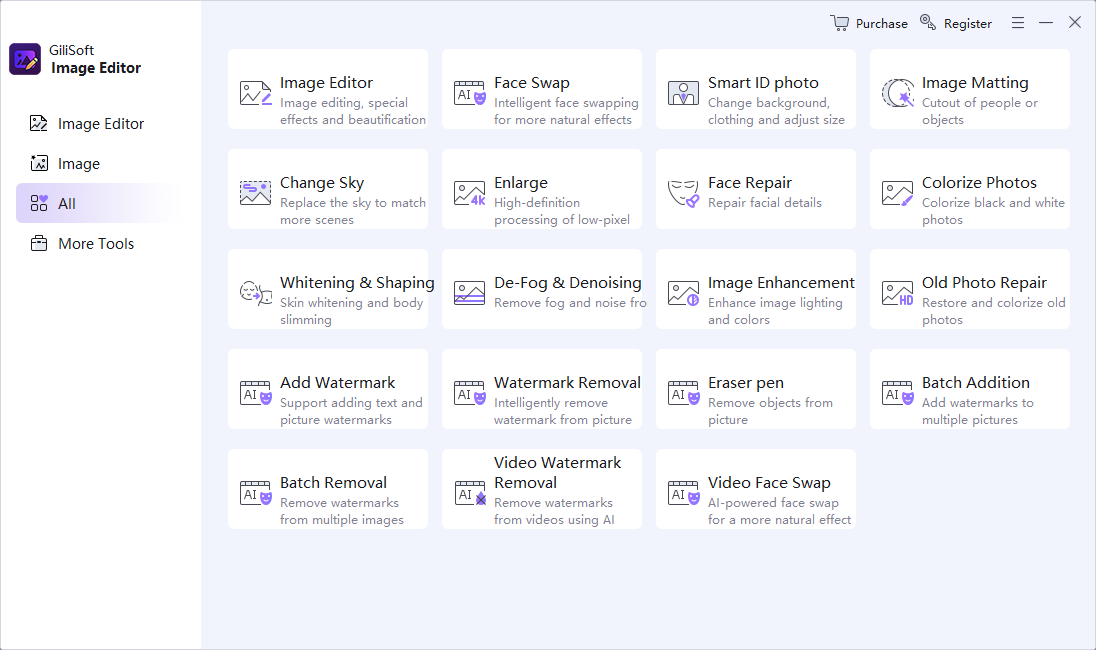Click the Image Enhancement icon
This screenshot has width=1096, height=650.
coord(684,293)
